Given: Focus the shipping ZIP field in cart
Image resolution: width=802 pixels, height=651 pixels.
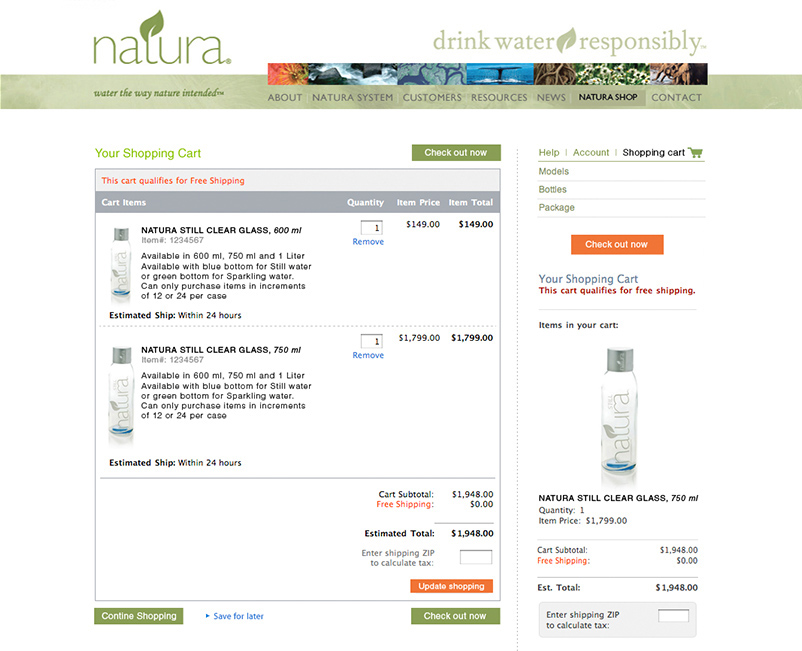Looking at the screenshot, I should (476, 557).
